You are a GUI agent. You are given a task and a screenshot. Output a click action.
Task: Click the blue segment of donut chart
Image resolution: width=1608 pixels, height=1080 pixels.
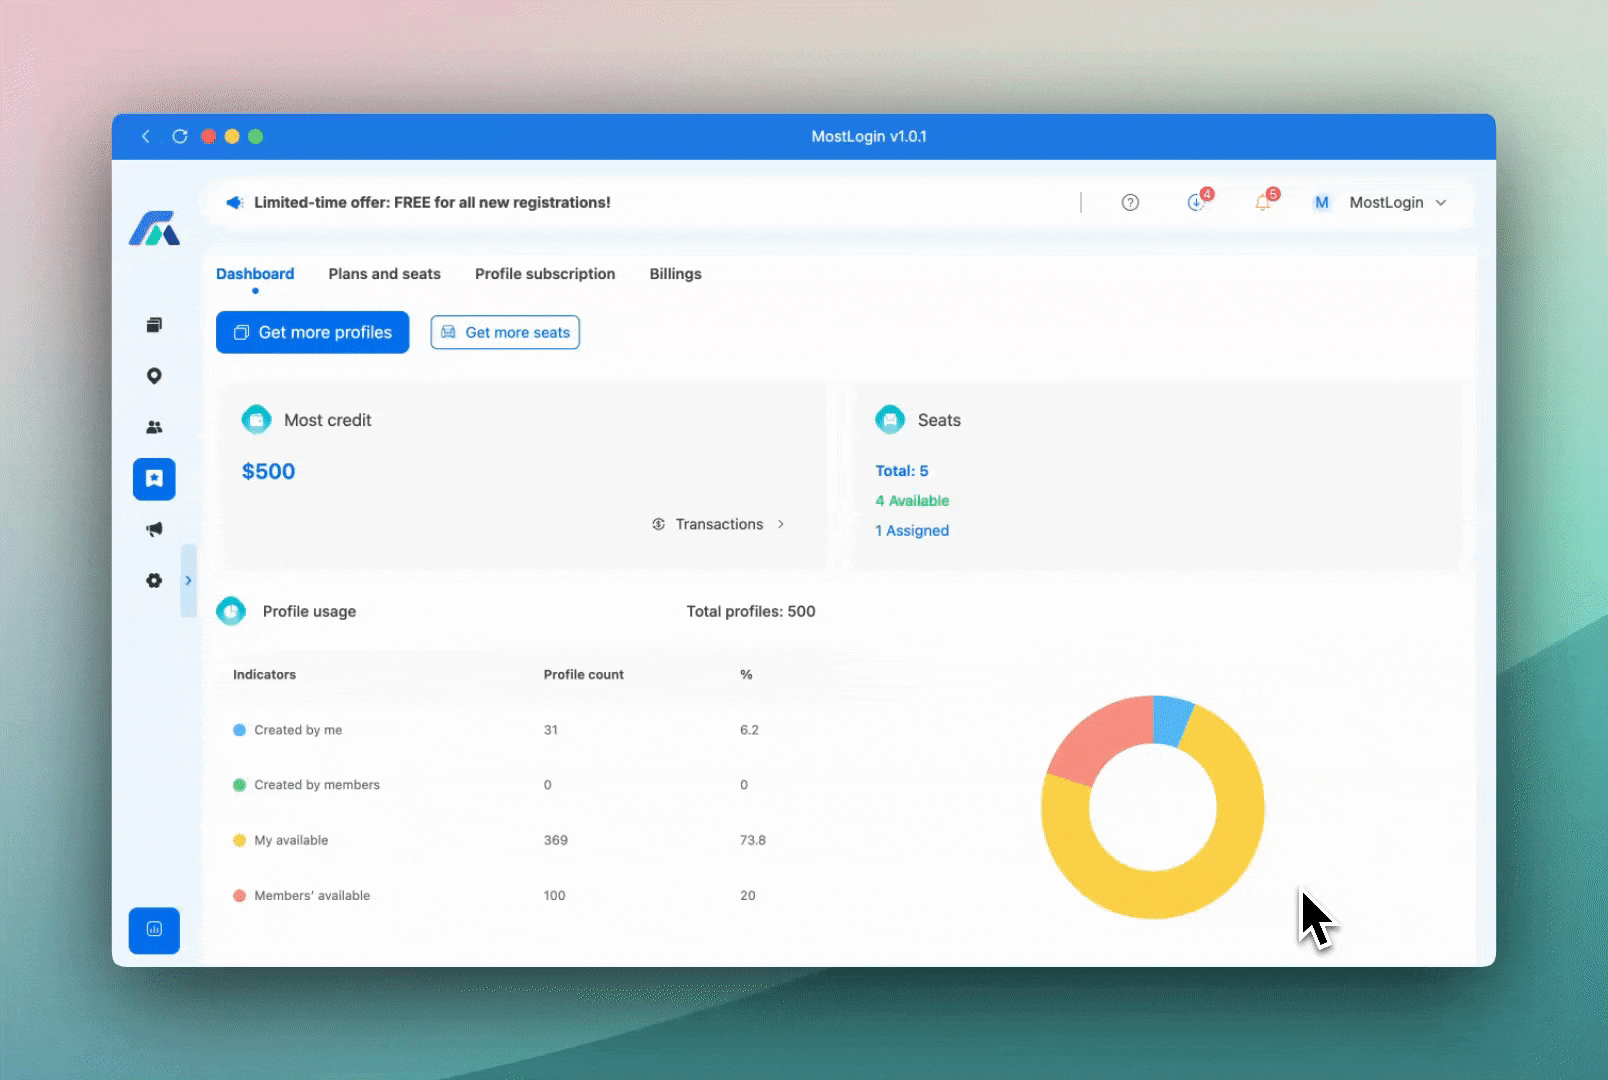click(1170, 720)
